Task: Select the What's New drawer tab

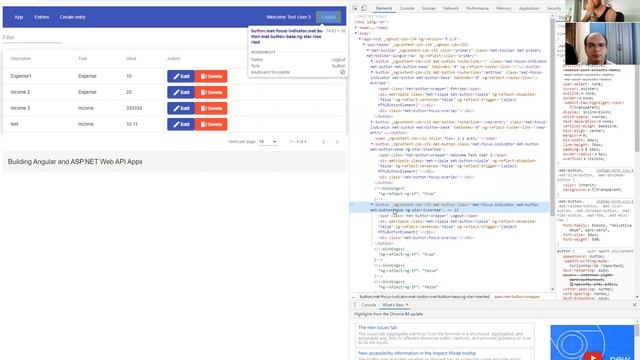Action: point(393,305)
